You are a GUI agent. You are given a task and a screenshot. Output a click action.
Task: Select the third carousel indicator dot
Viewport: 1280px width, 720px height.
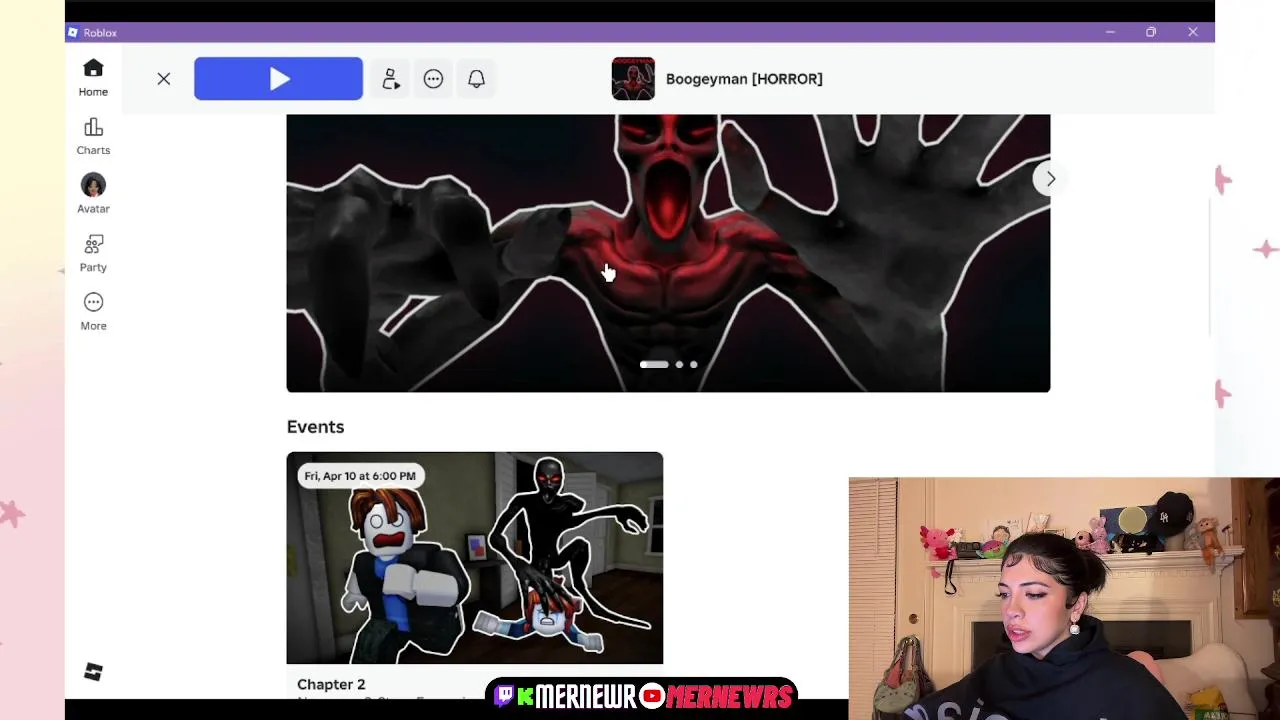click(693, 365)
